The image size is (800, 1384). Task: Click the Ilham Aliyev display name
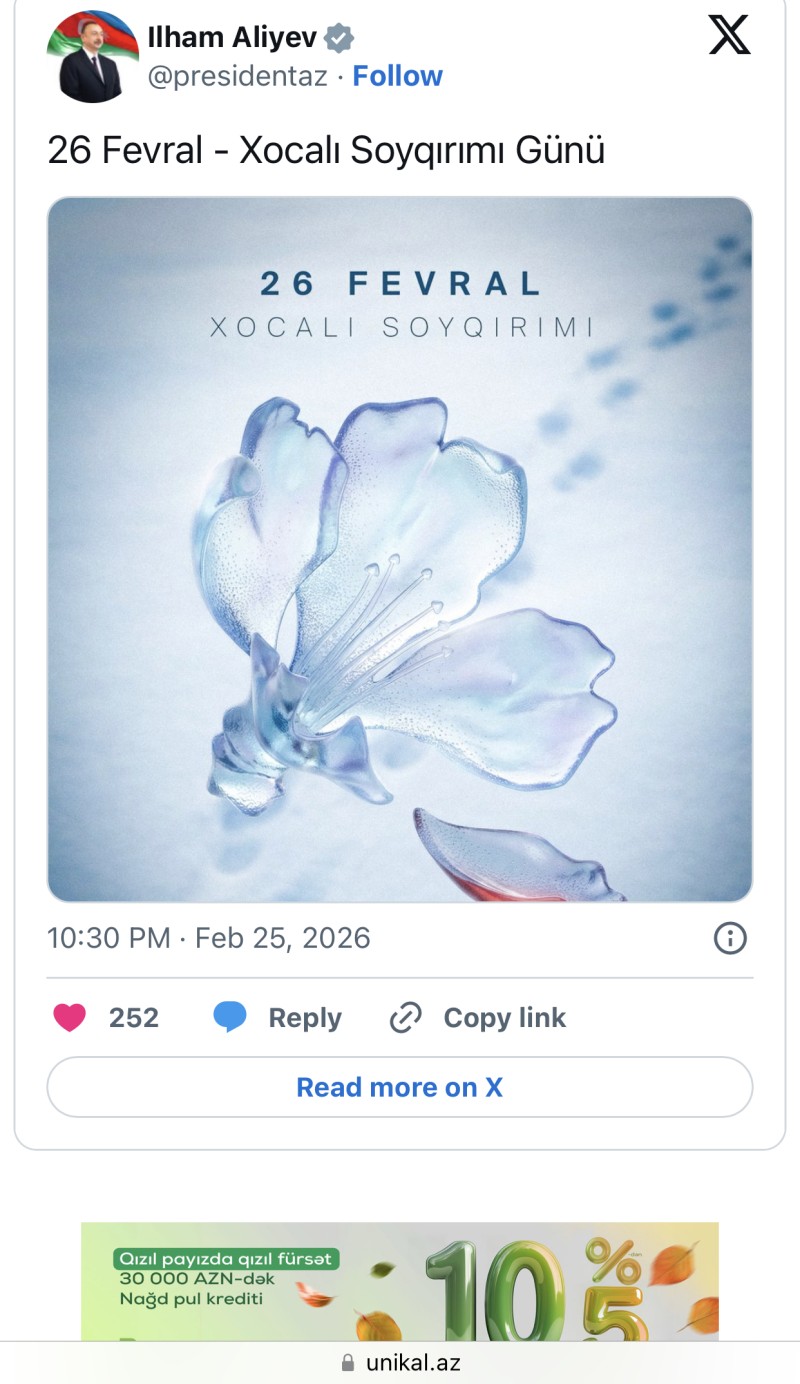[x=232, y=39]
